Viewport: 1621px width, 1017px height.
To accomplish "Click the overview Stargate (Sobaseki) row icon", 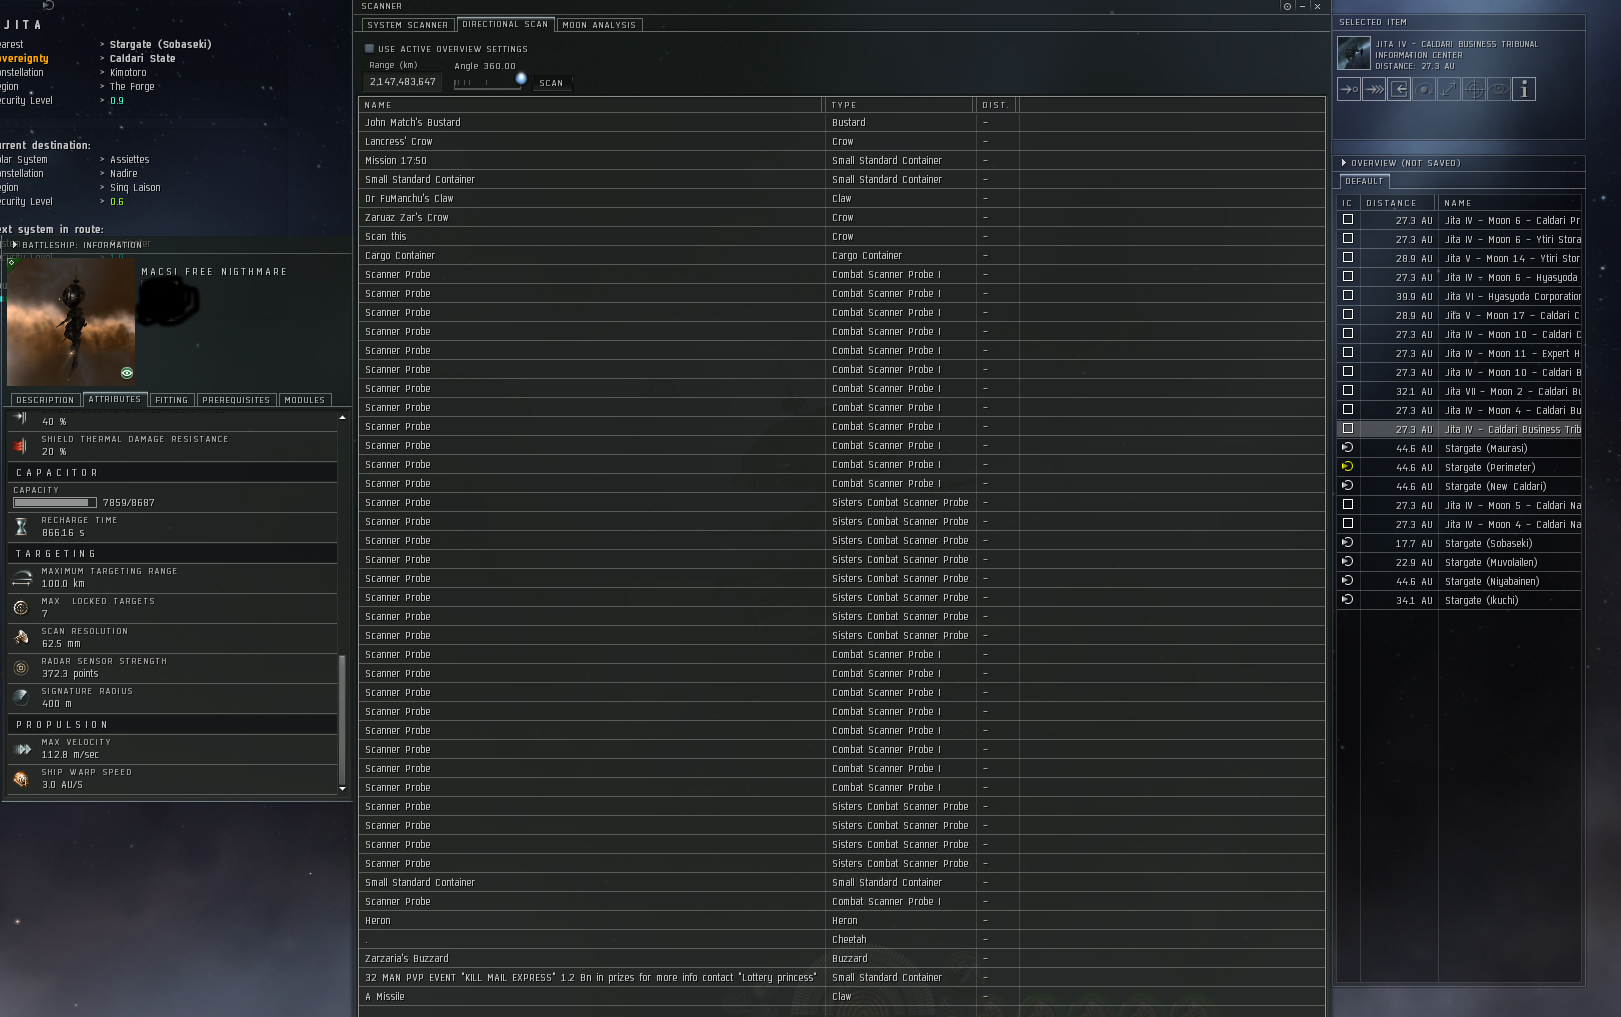I will coord(1347,543).
